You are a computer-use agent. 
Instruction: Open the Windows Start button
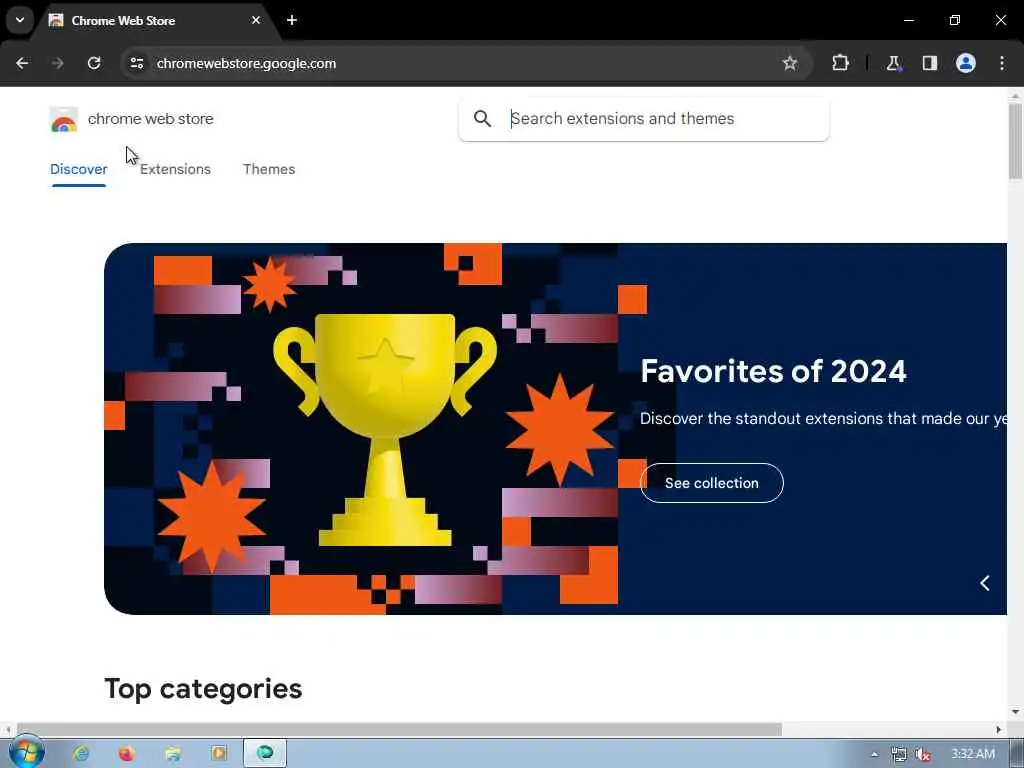point(27,753)
